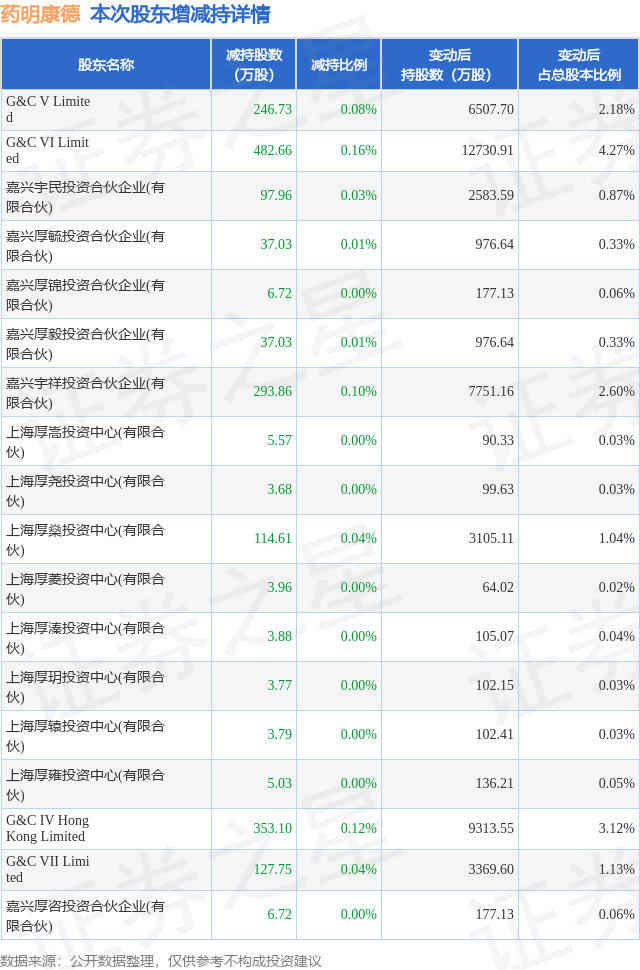Select the 嘉兴宇民投资合伙企业 shareholder name
The width and height of the screenshot is (640, 970).
pos(85,197)
